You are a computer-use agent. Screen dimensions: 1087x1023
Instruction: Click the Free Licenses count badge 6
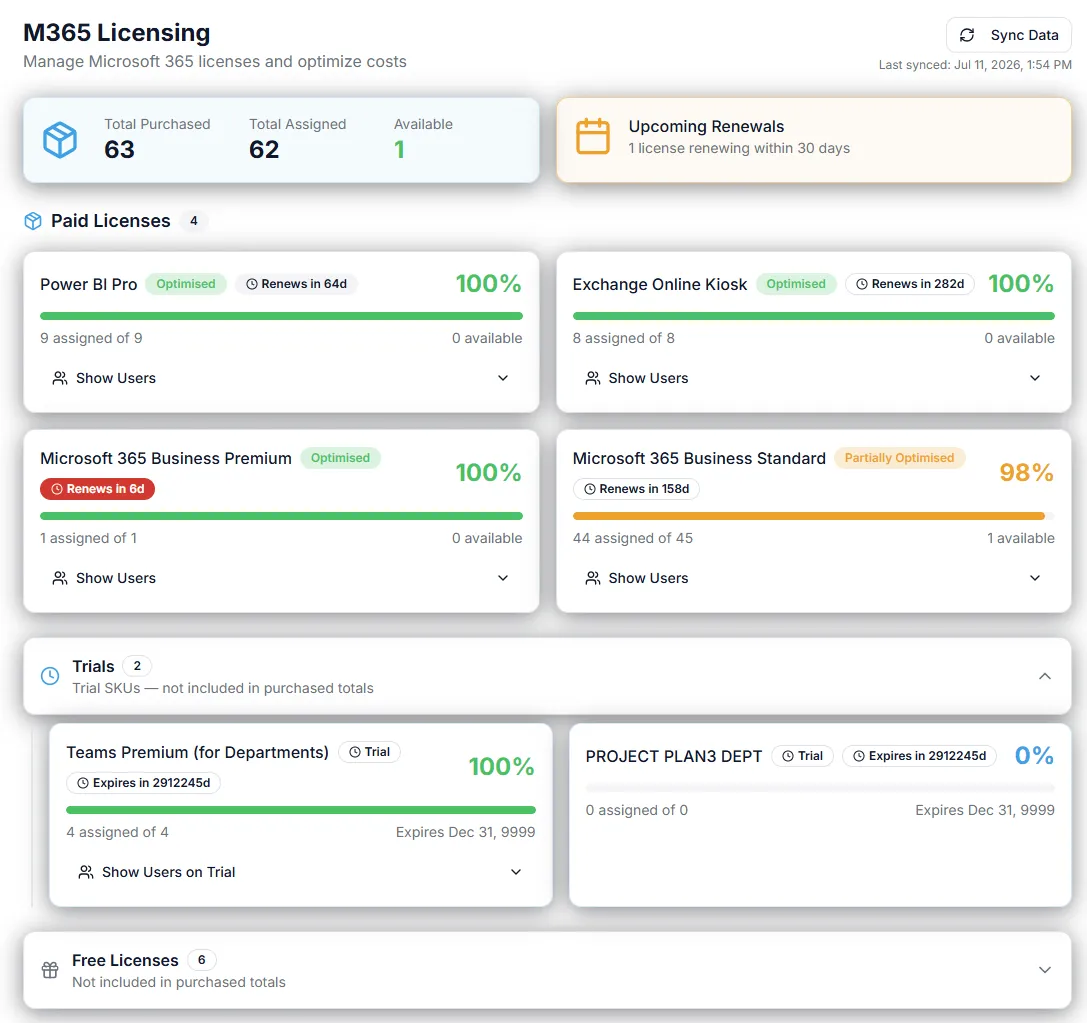tap(202, 960)
